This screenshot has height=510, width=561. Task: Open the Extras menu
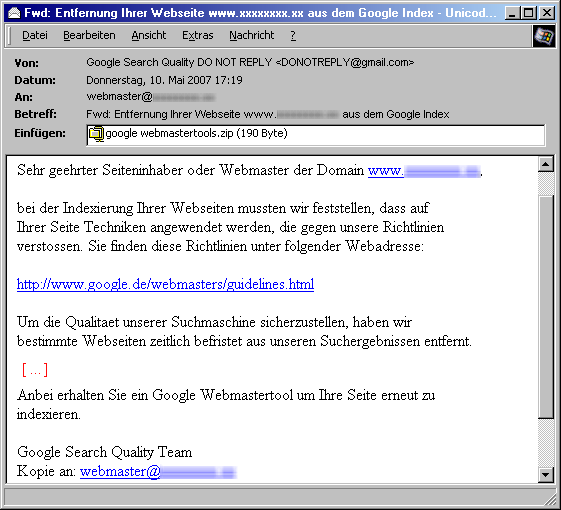197,35
